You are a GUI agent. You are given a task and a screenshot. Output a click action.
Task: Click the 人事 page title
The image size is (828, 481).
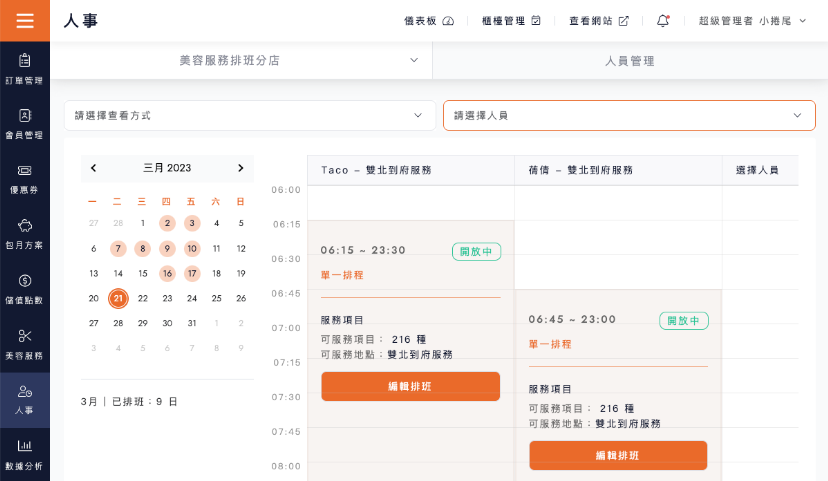pos(81,21)
